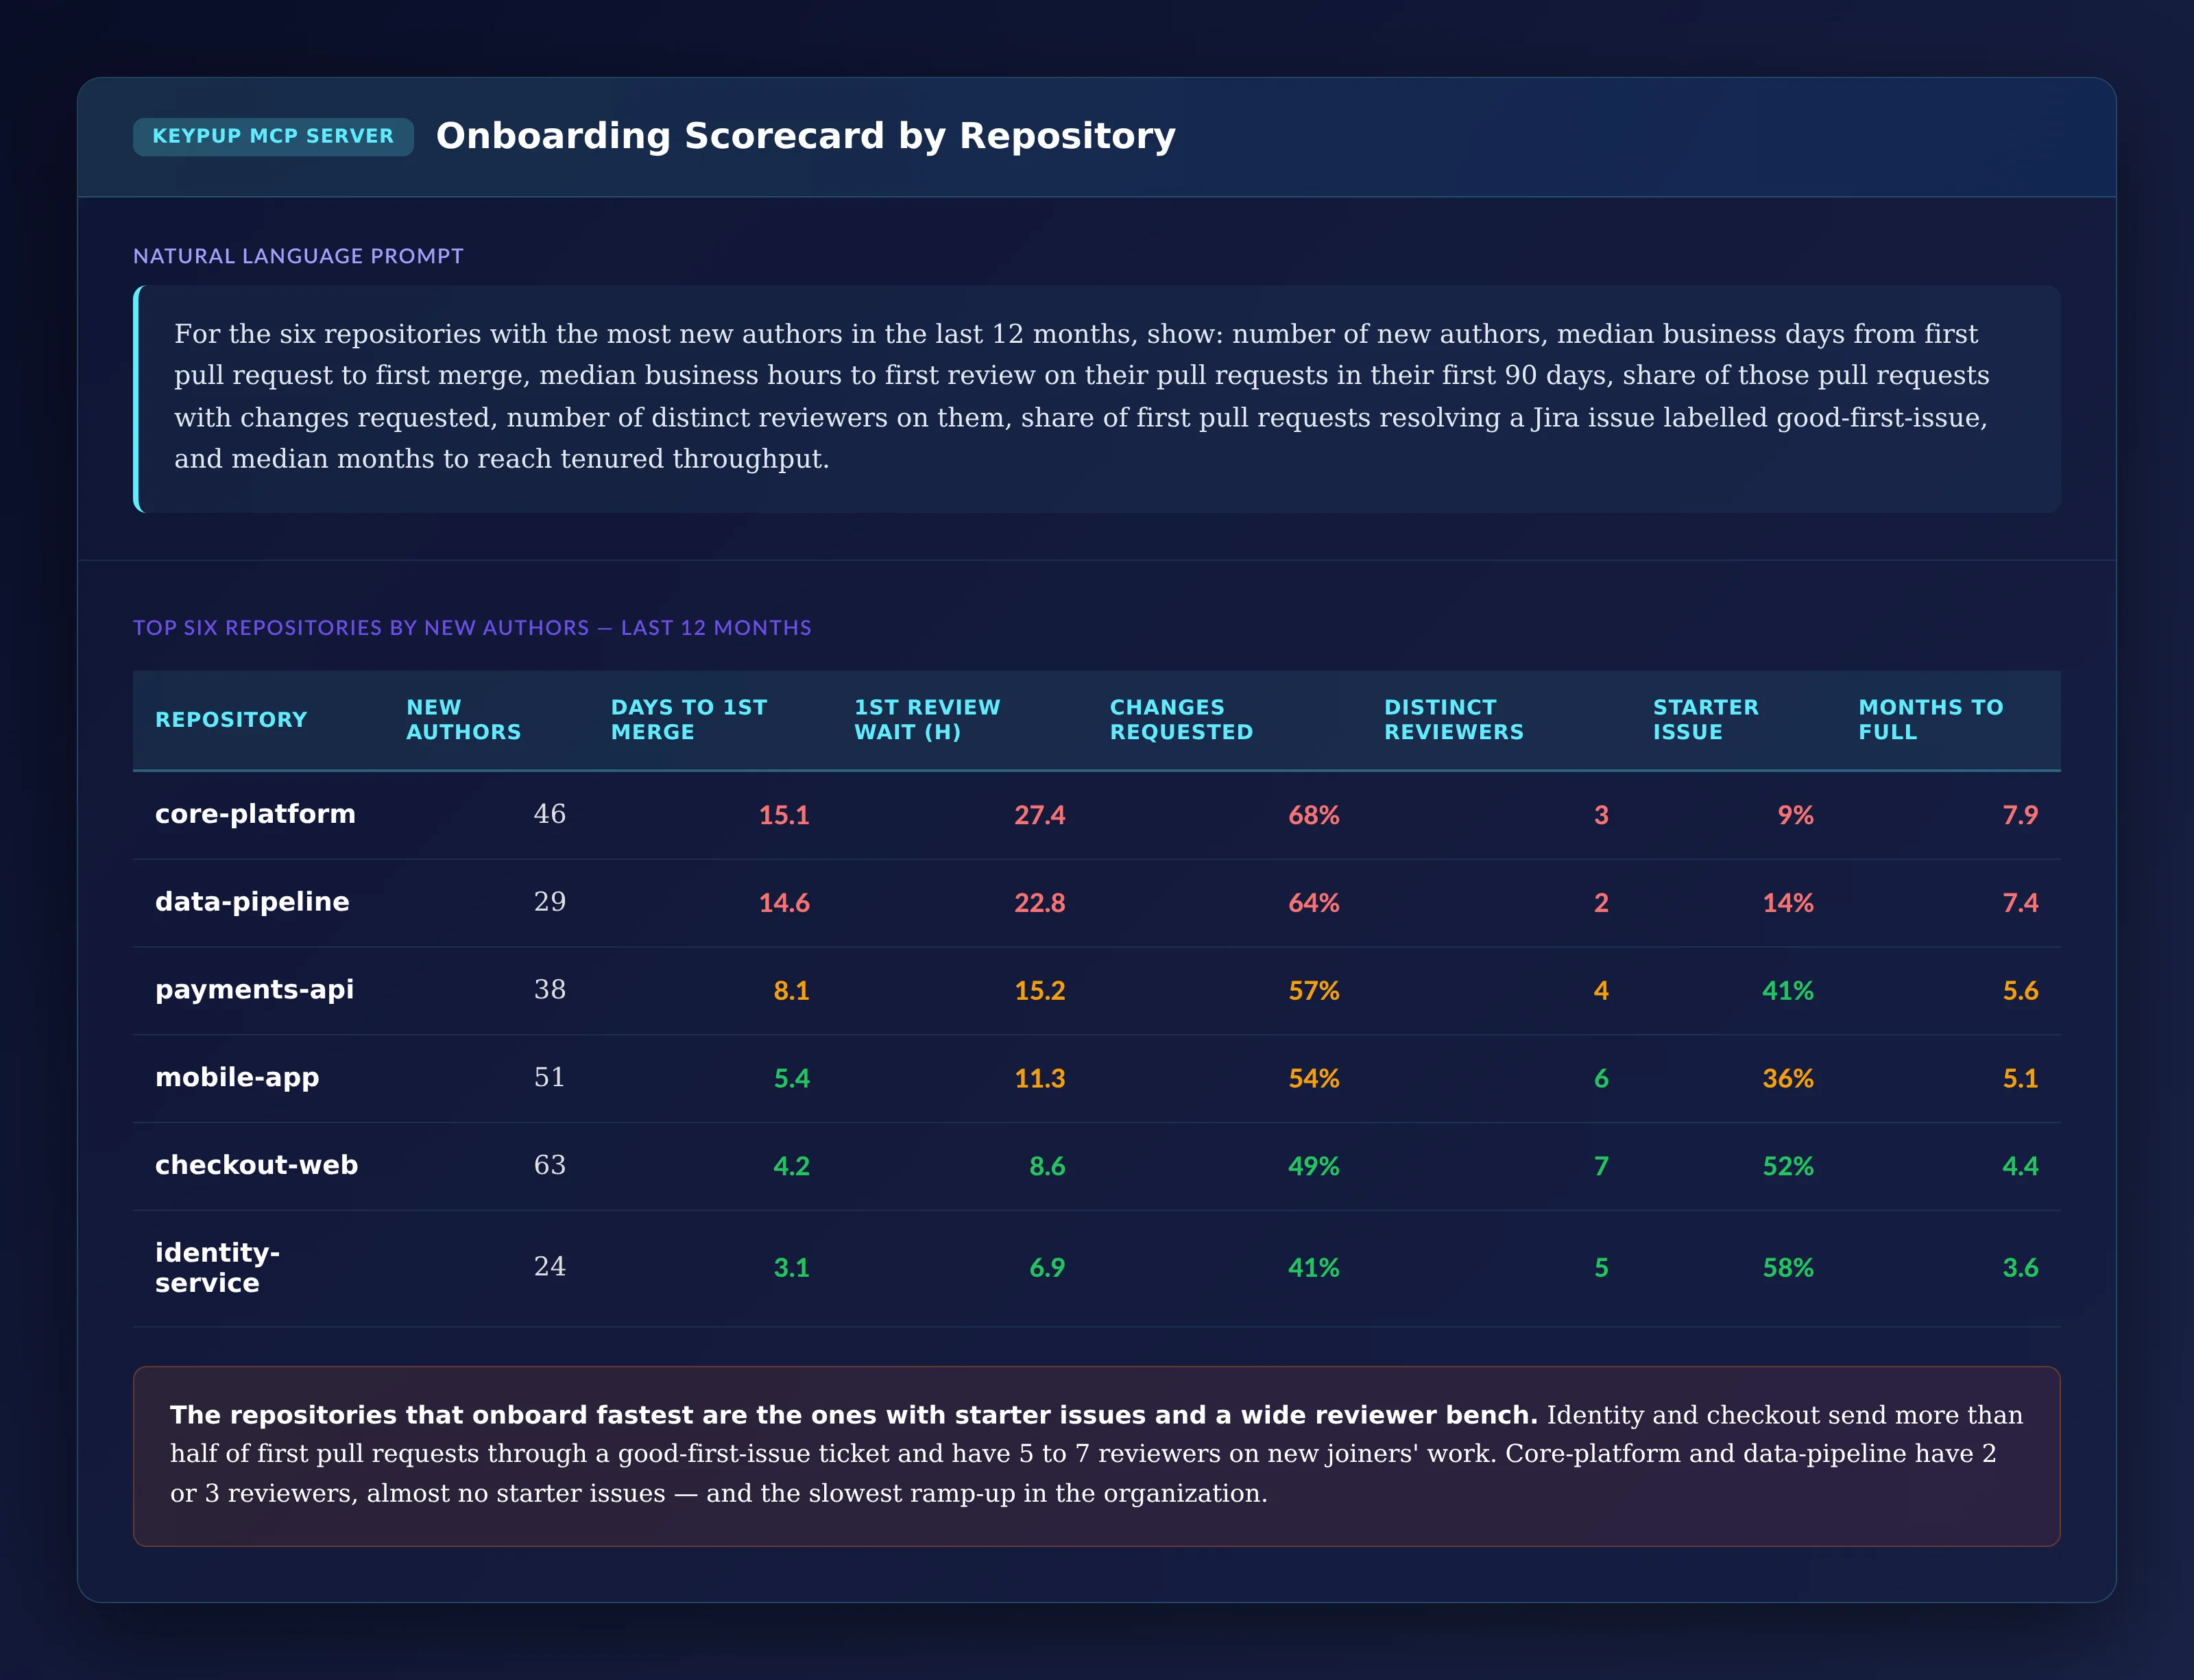This screenshot has width=2194, height=1680.
Task: Sort by the REPOSITORY column header
Action: tap(231, 720)
